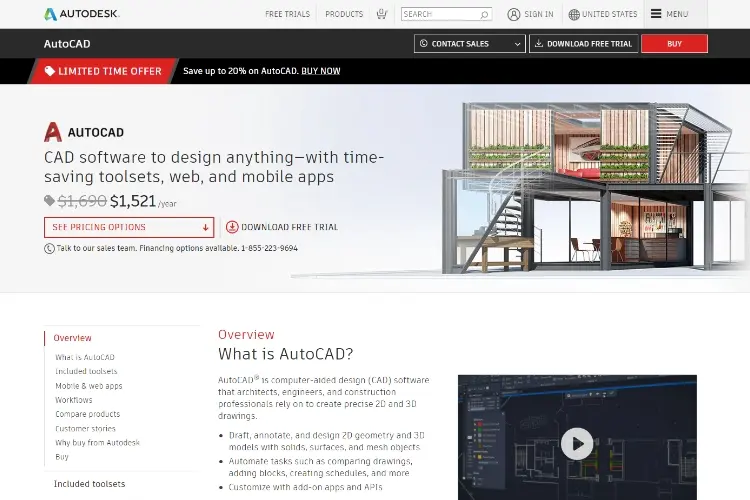Viewport: 750px width, 500px height.
Task: Go to 'Included toolsets' sub-link under Overview
Action: coord(86,371)
